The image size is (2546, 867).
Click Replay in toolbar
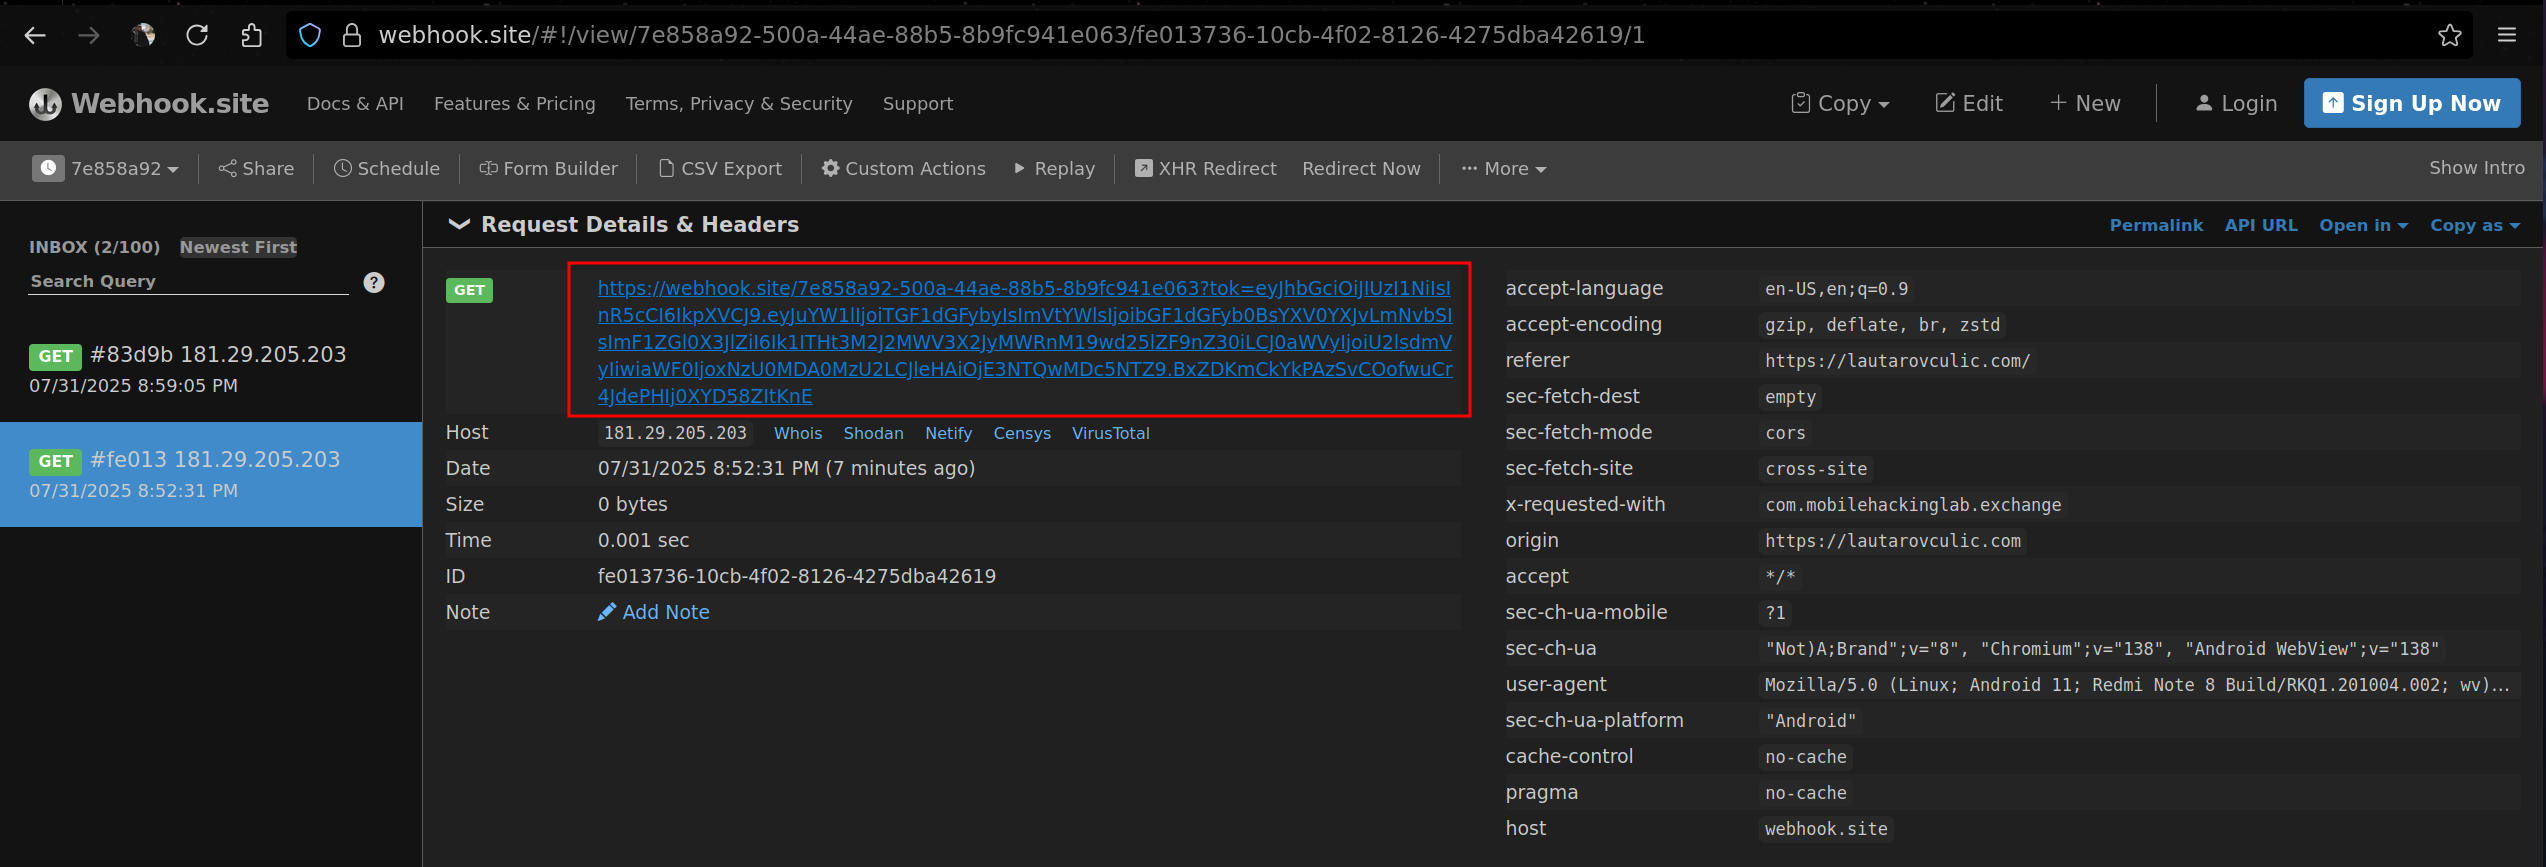click(1054, 169)
